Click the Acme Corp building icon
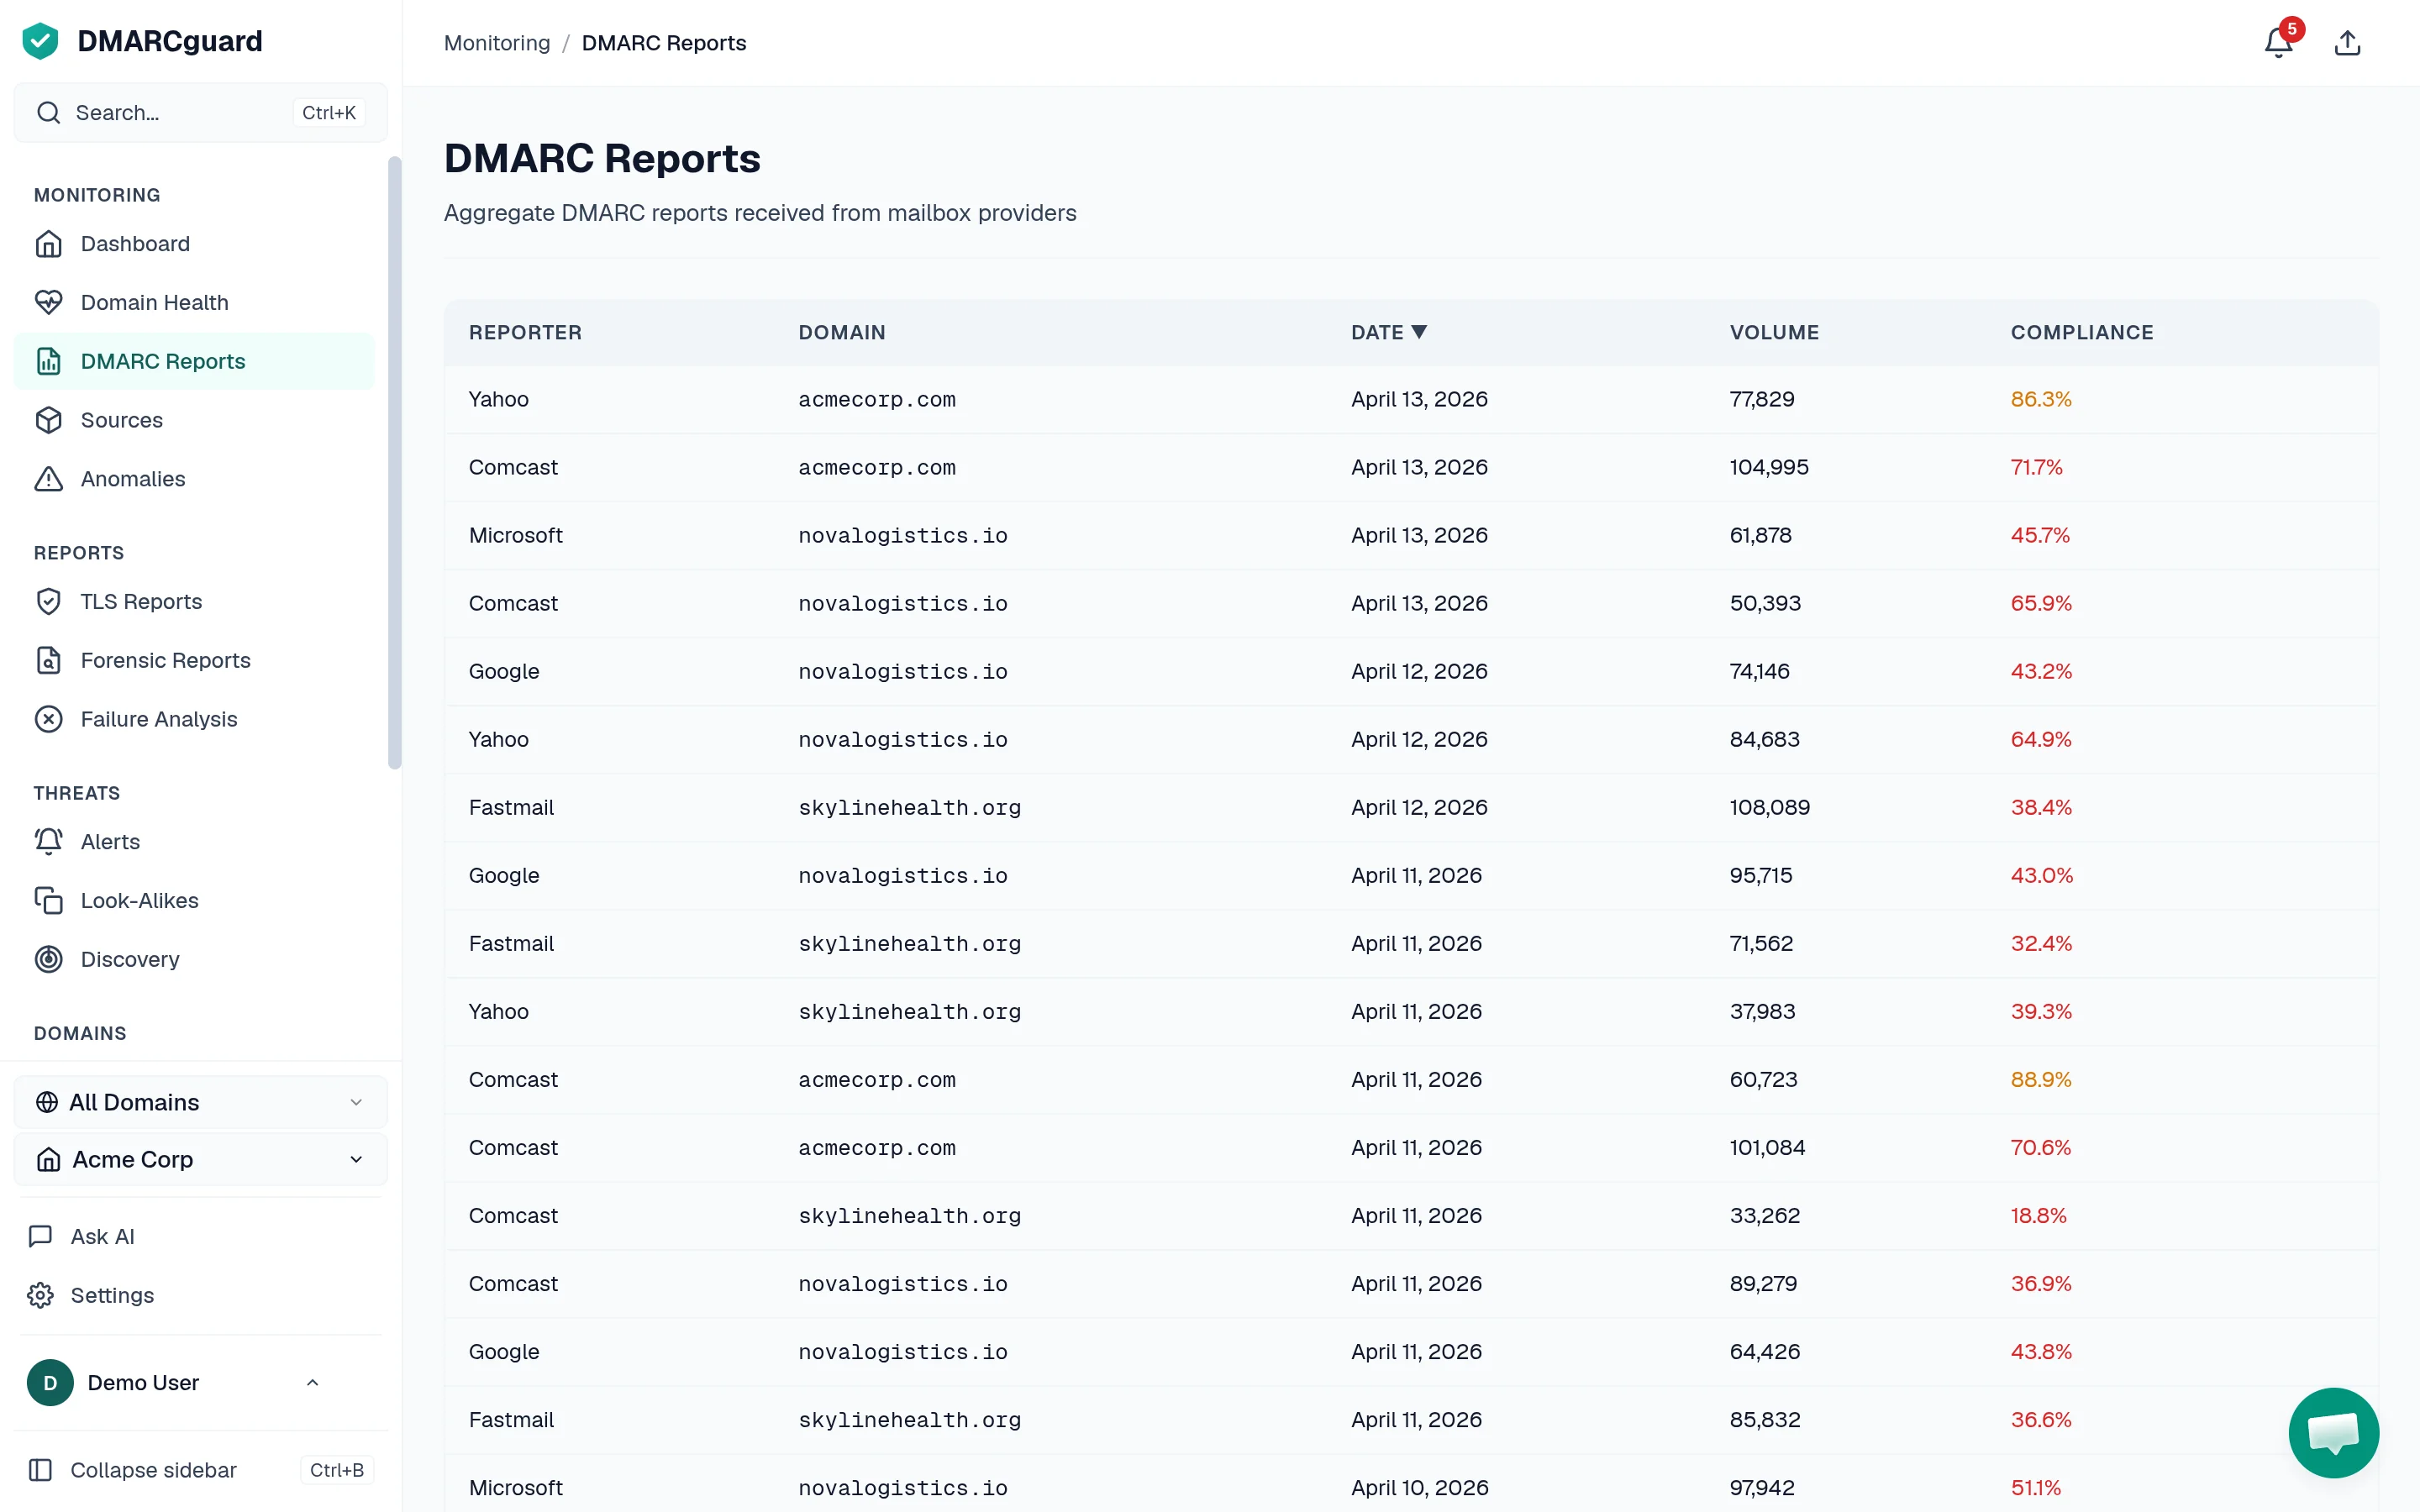 click(x=48, y=1159)
